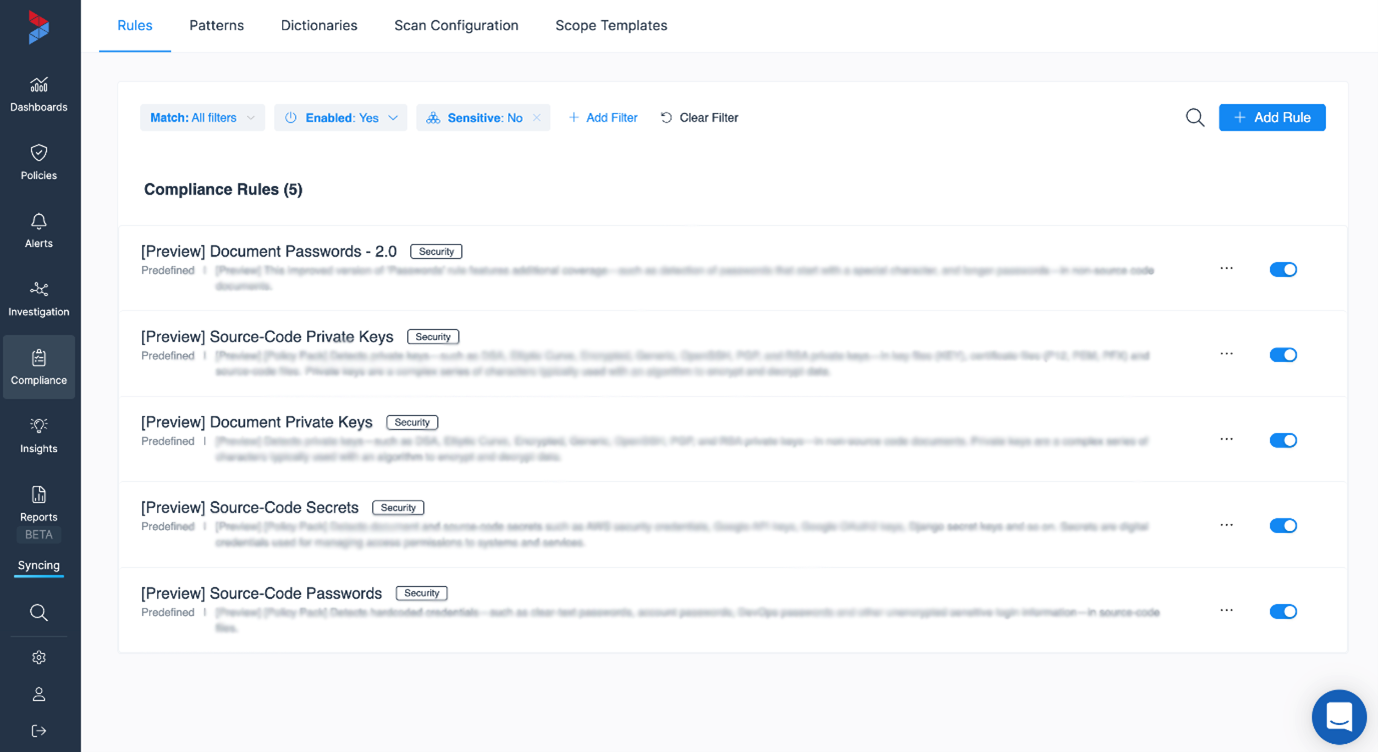Open the sidebar settings gear
Screen dimensions: 1378x752
point(38,657)
